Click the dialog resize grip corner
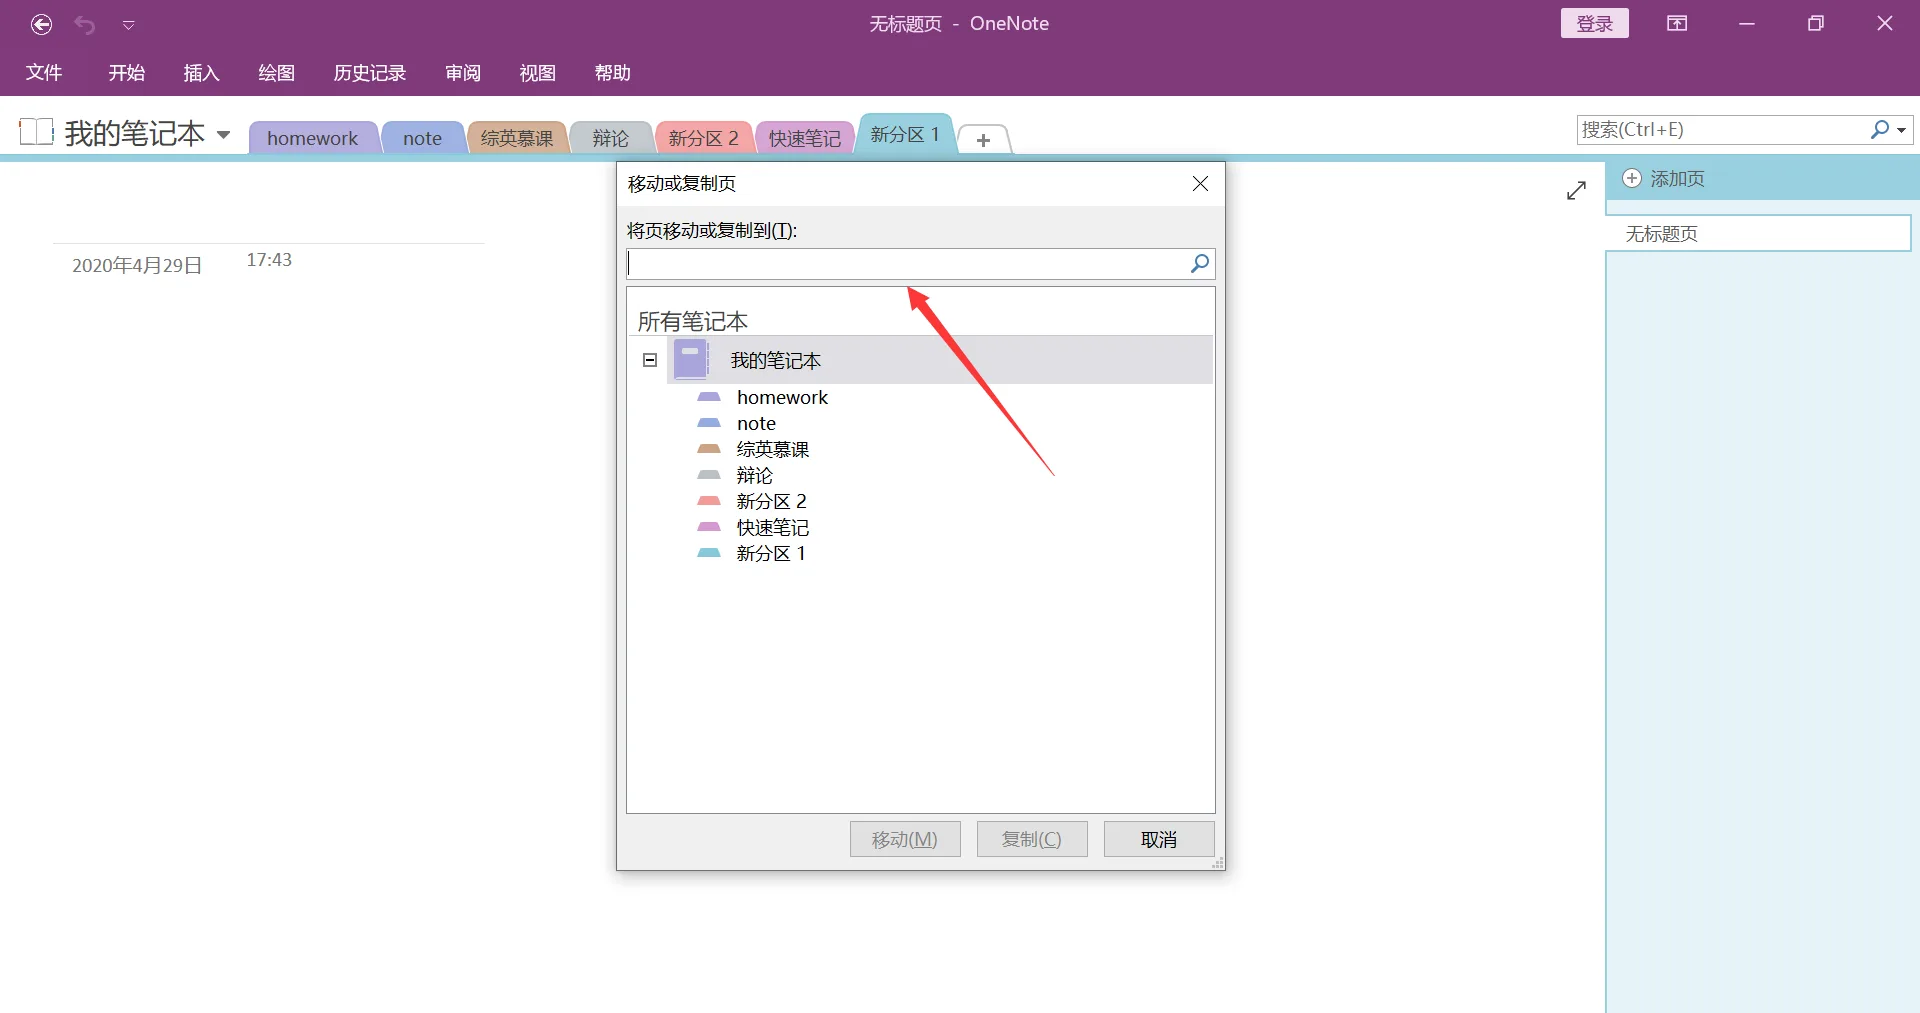This screenshot has width=1920, height=1013. [1218, 863]
